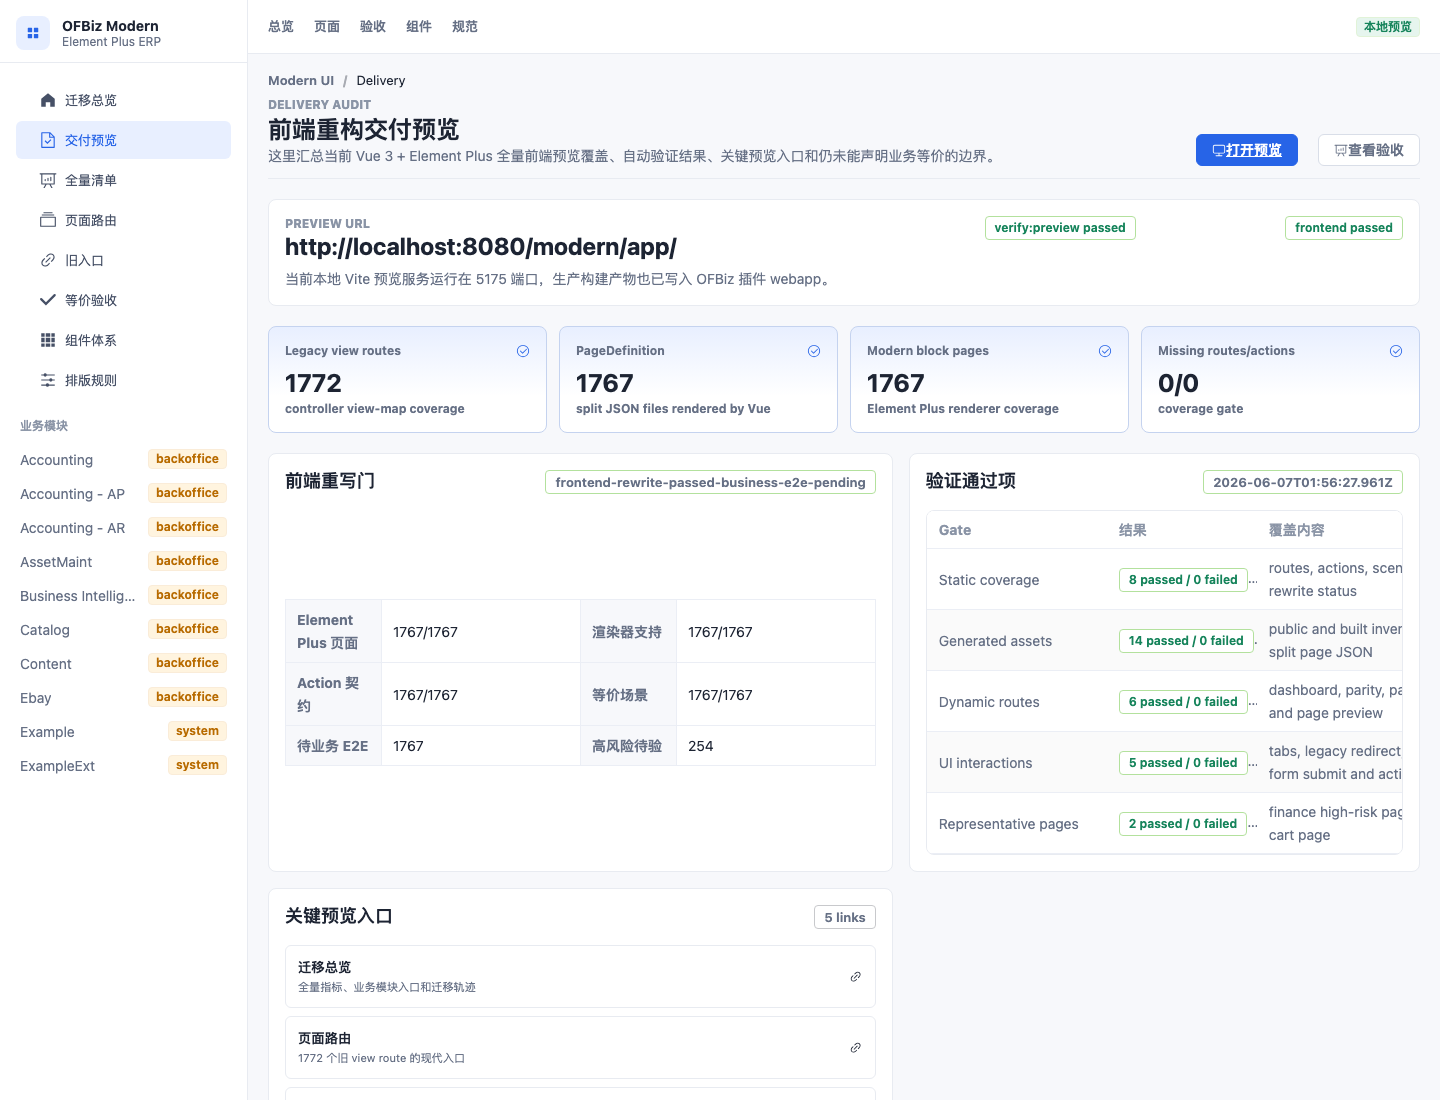Open the AssetMaint module link
The width and height of the screenshot is (1440, 1100).
[x=123, y=562]
